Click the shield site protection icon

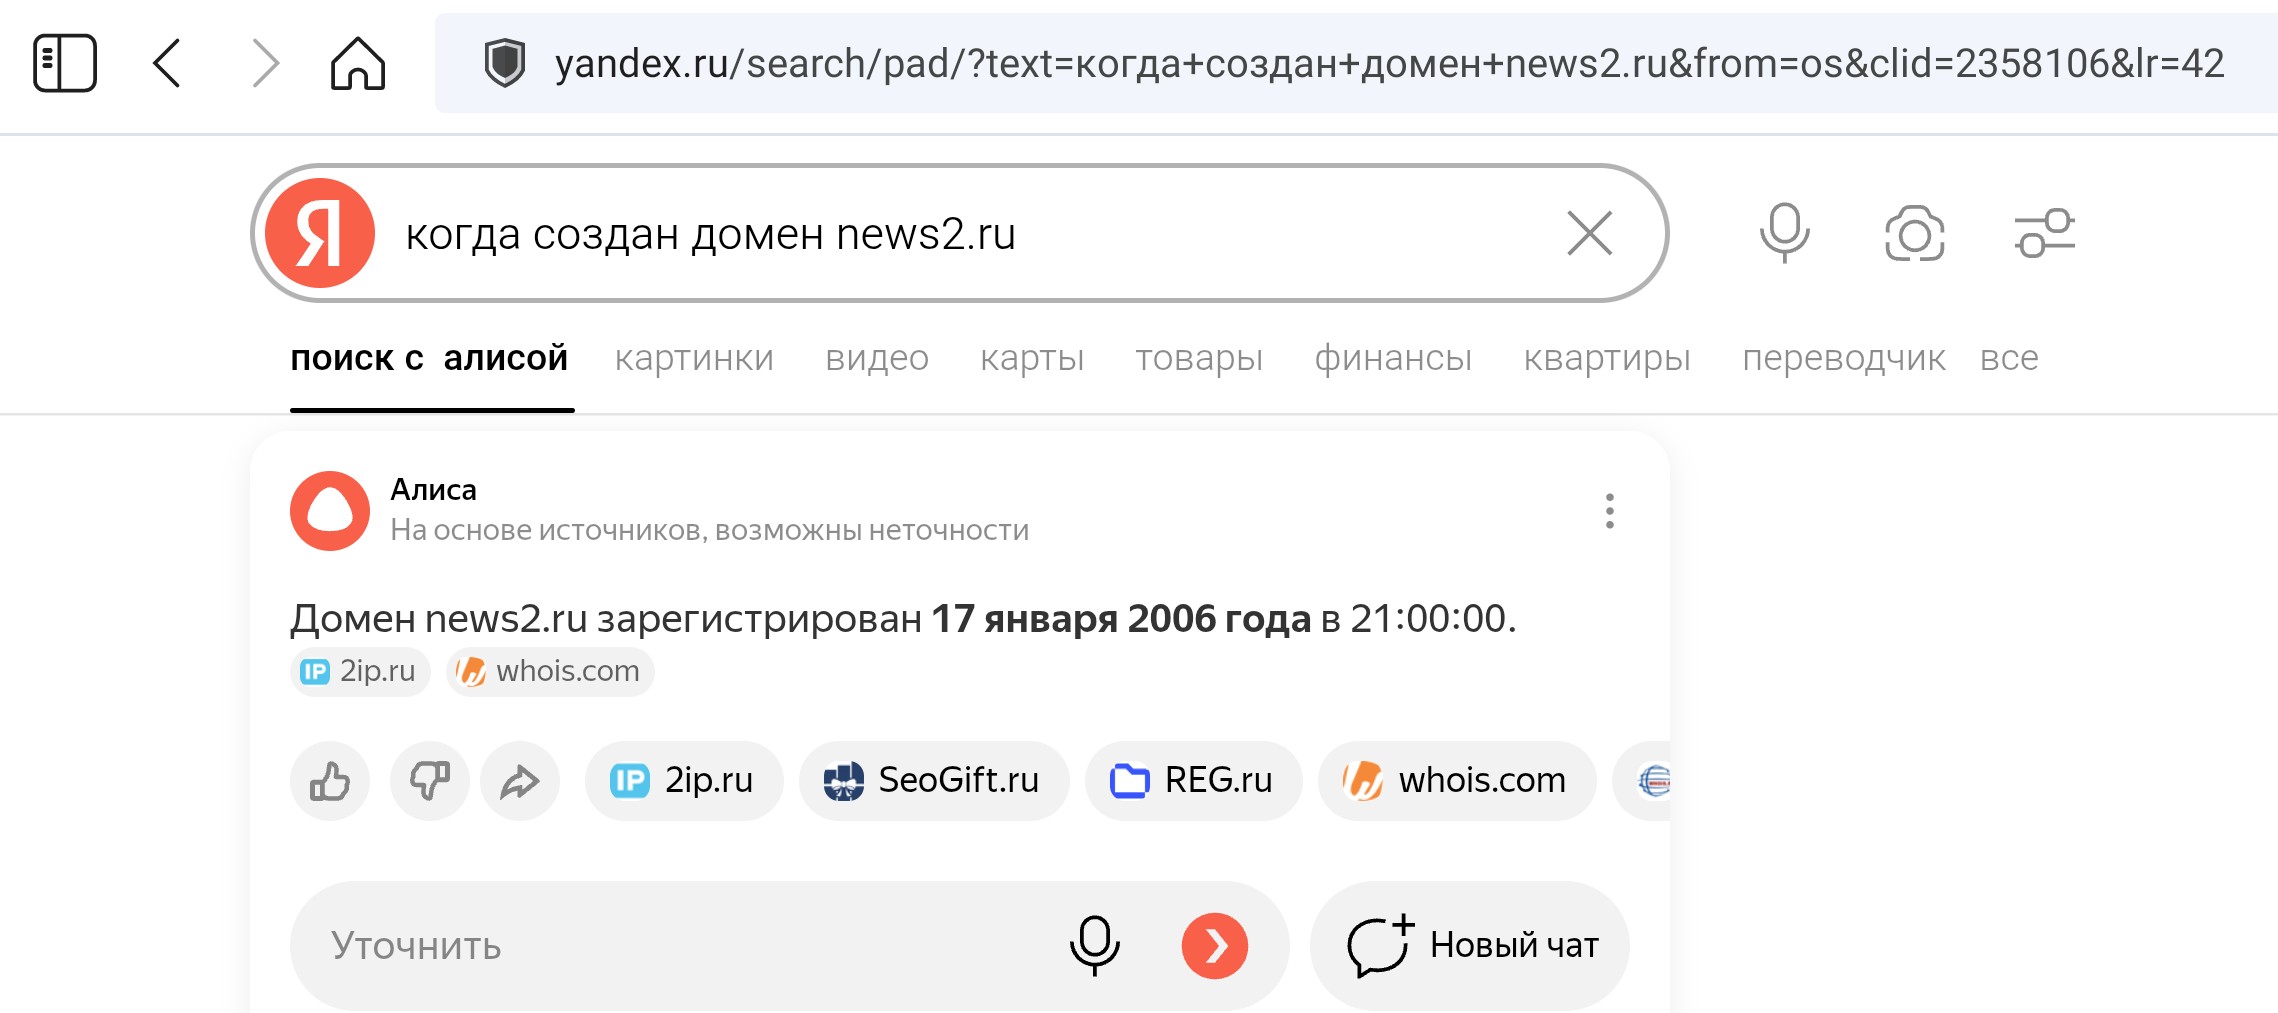pyautogui.click(x=504, y=63)
